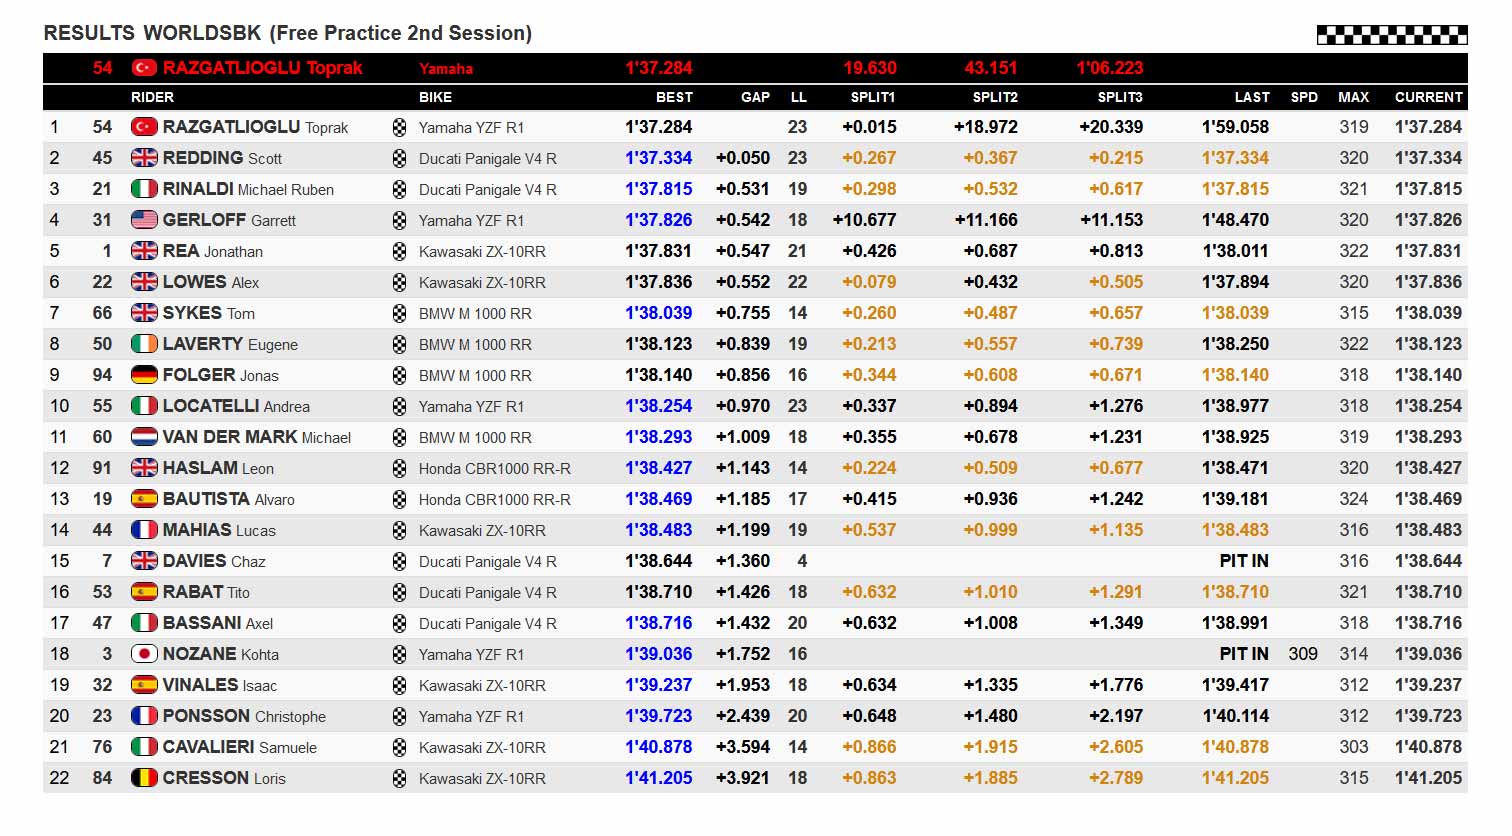Viewport: 1512px width, 836px height.
Task: Select the checkered icon in DAVIES Chaz's row
Action: (400, 561)
